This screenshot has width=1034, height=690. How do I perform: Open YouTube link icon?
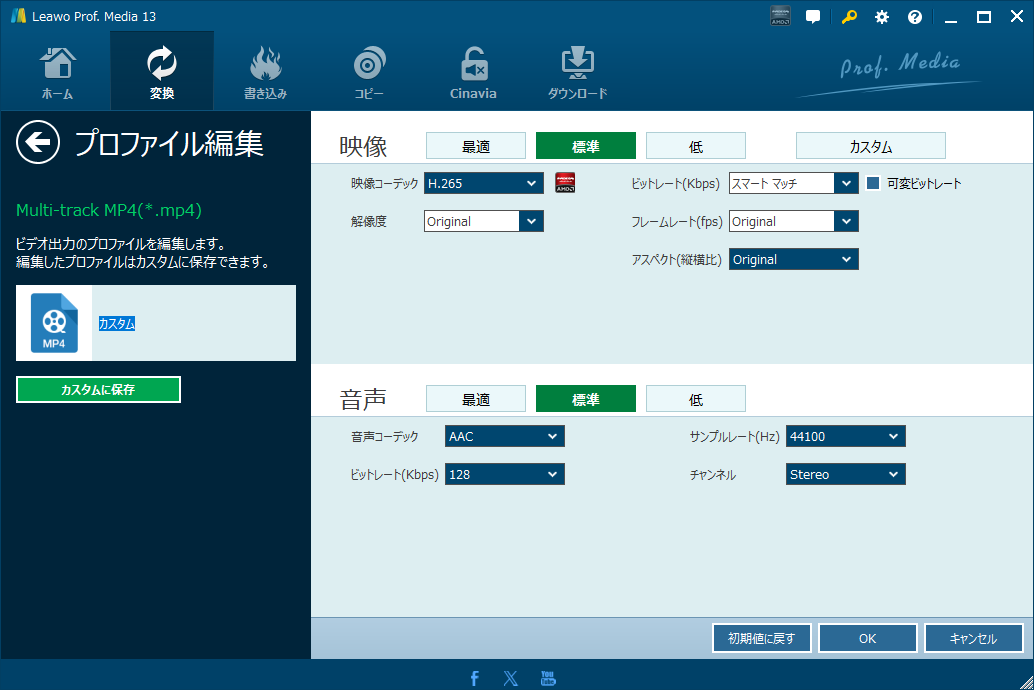tap(548, 678)
